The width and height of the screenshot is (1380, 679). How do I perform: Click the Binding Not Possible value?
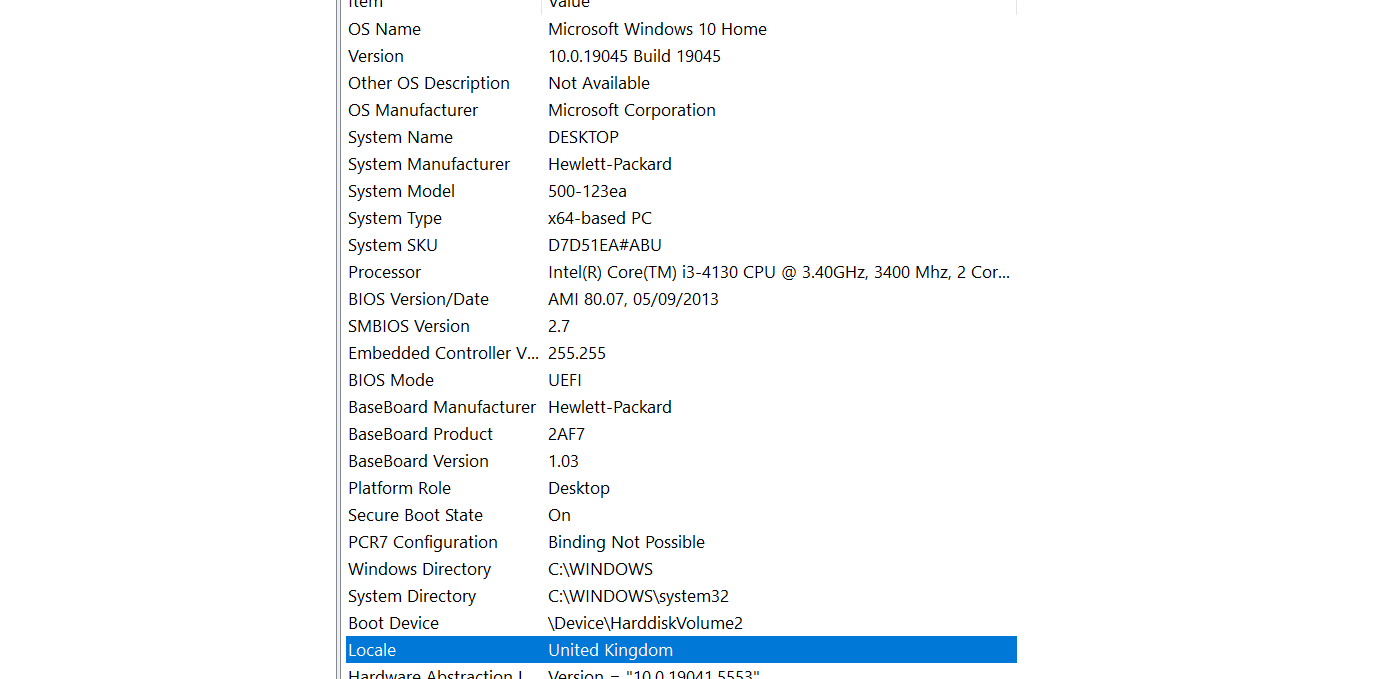coord(626,542)
